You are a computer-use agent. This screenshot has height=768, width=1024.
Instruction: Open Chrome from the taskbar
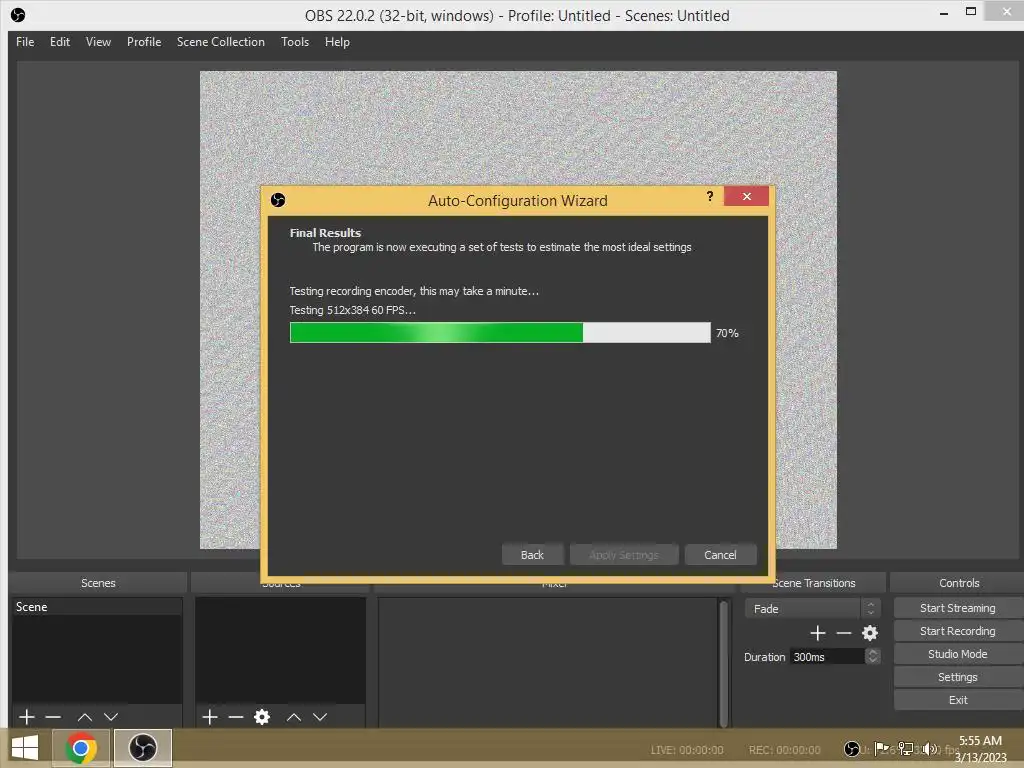point(81,748)
